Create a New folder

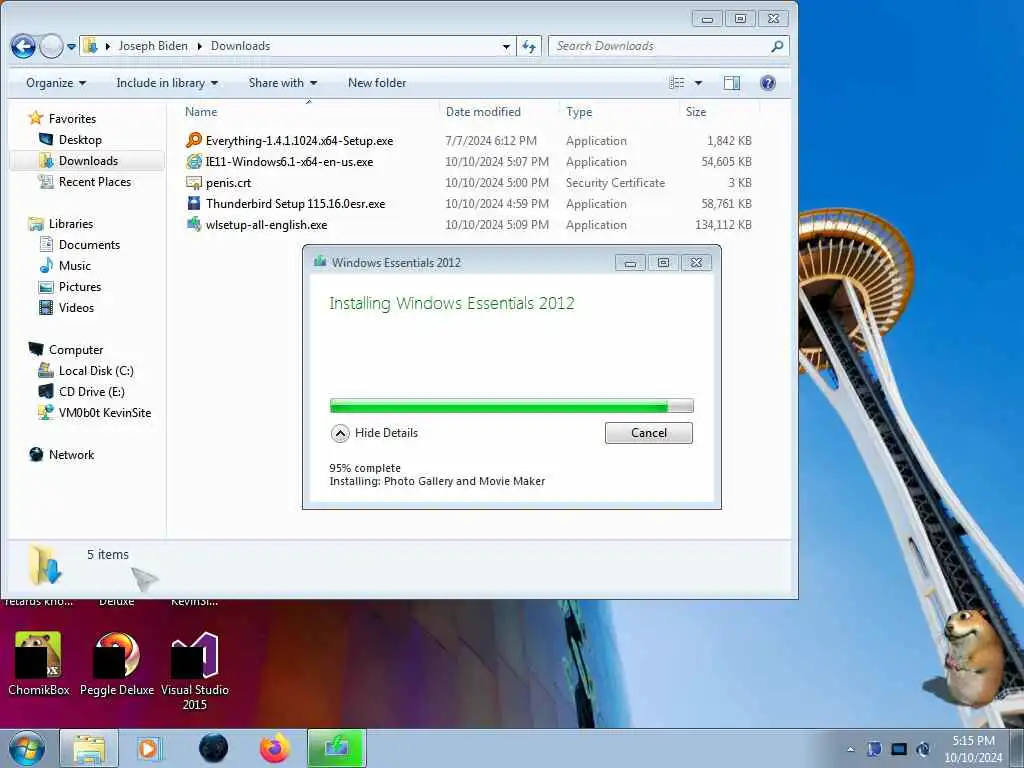point(377,83)
